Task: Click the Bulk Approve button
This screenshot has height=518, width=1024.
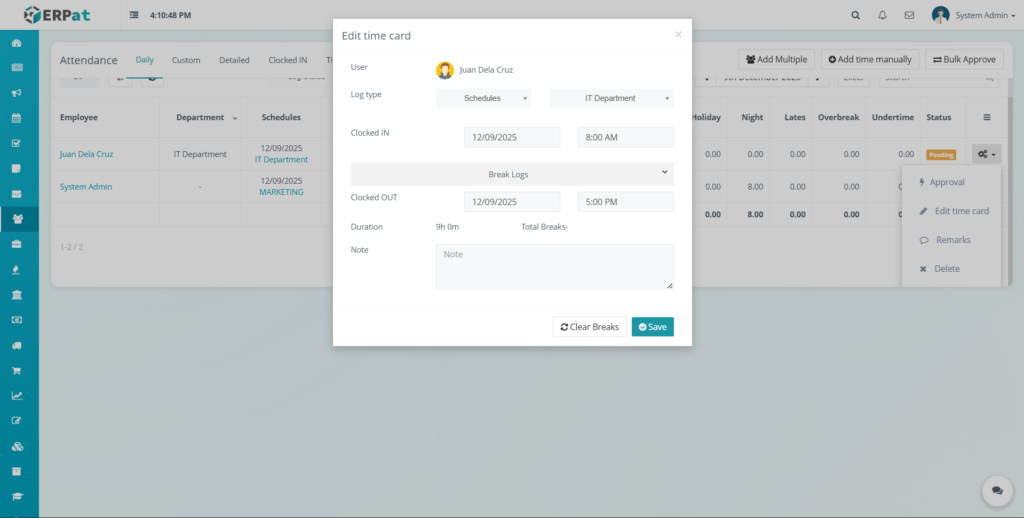Action: point(964,59)
